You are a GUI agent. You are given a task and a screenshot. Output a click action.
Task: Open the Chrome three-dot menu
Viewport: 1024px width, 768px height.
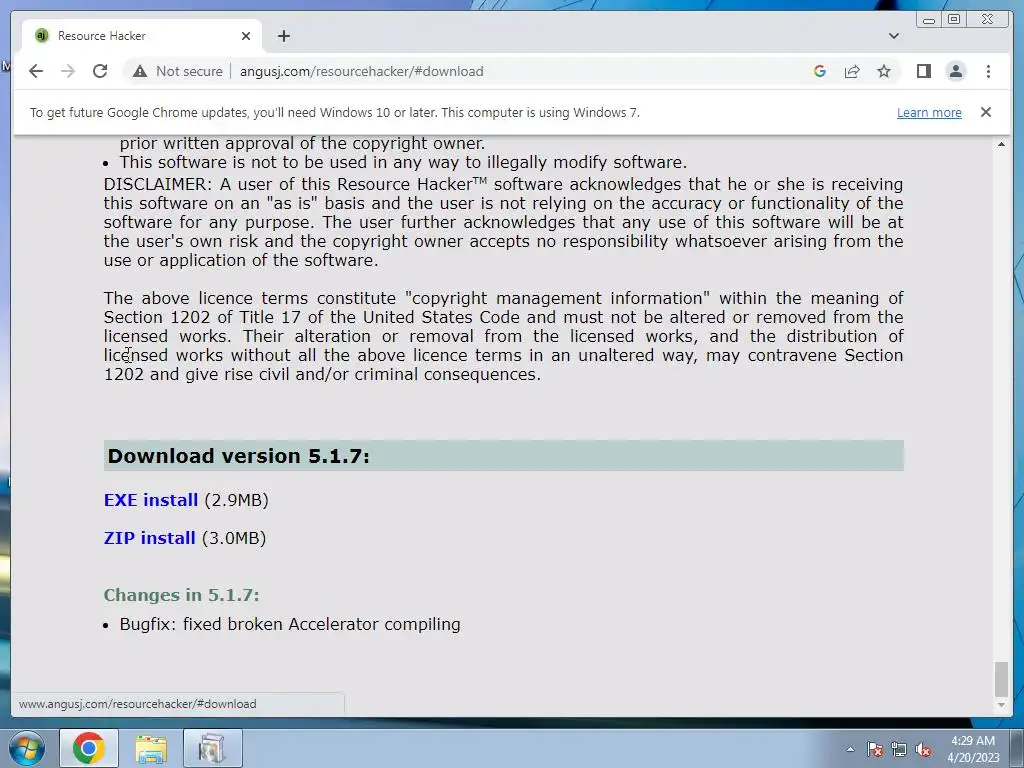tap(988, 71)
